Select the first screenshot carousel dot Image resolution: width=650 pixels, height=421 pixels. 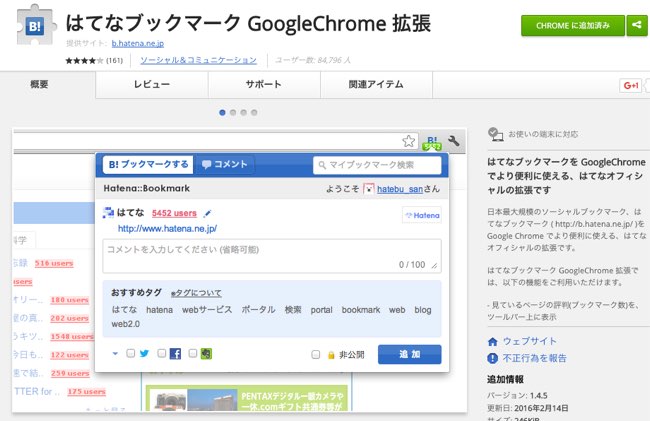pos(222,112)
